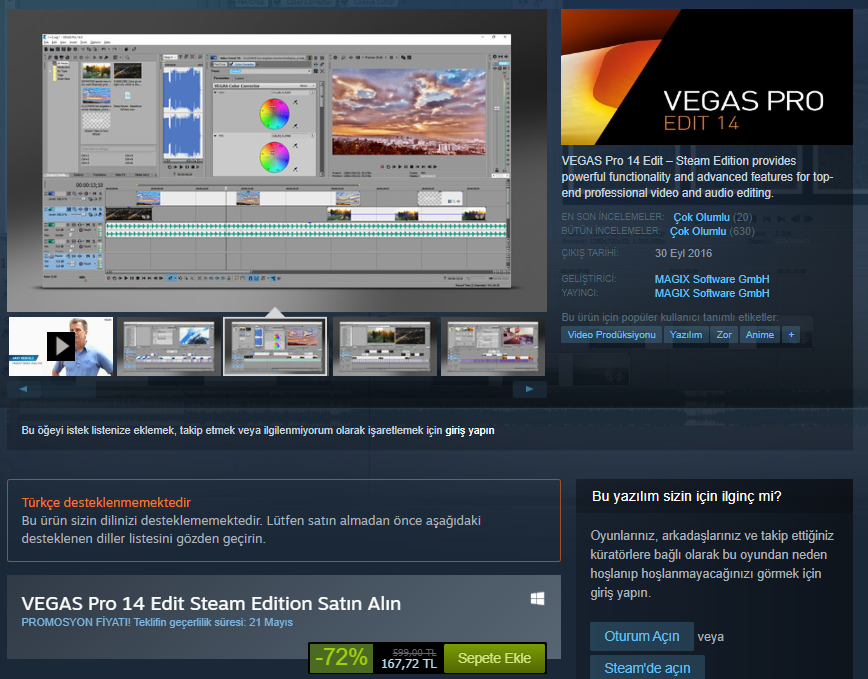Add to cart with Sepete Ekle

[494, 658]
